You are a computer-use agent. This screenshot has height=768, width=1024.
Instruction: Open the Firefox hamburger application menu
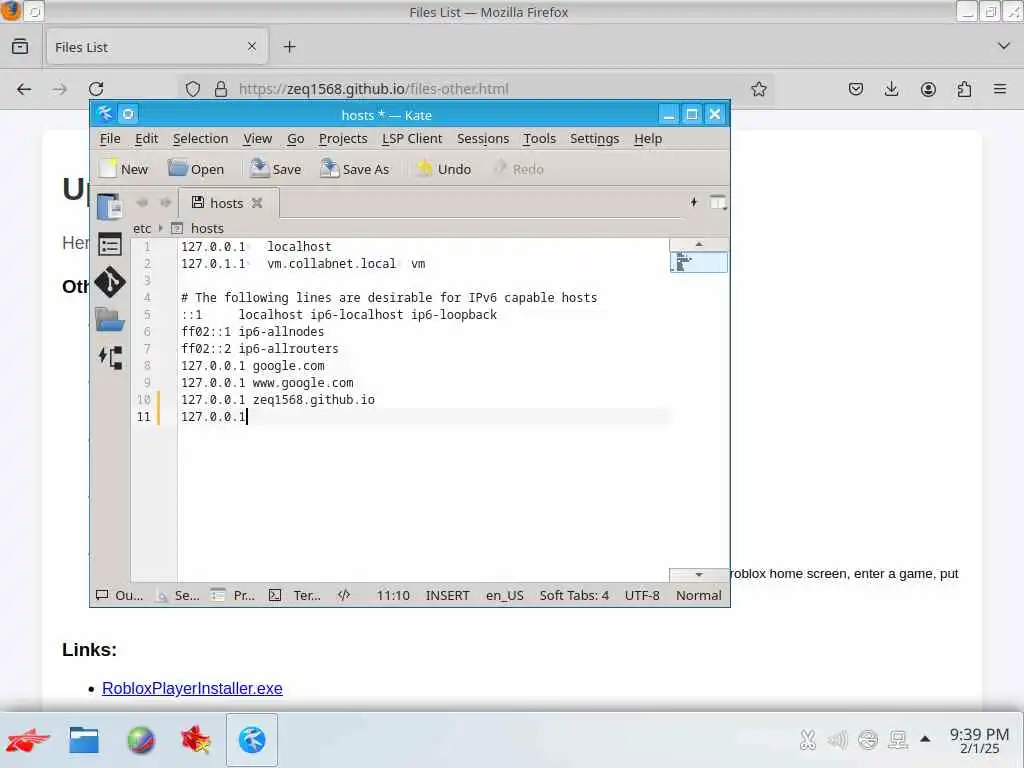point(1000,89)
